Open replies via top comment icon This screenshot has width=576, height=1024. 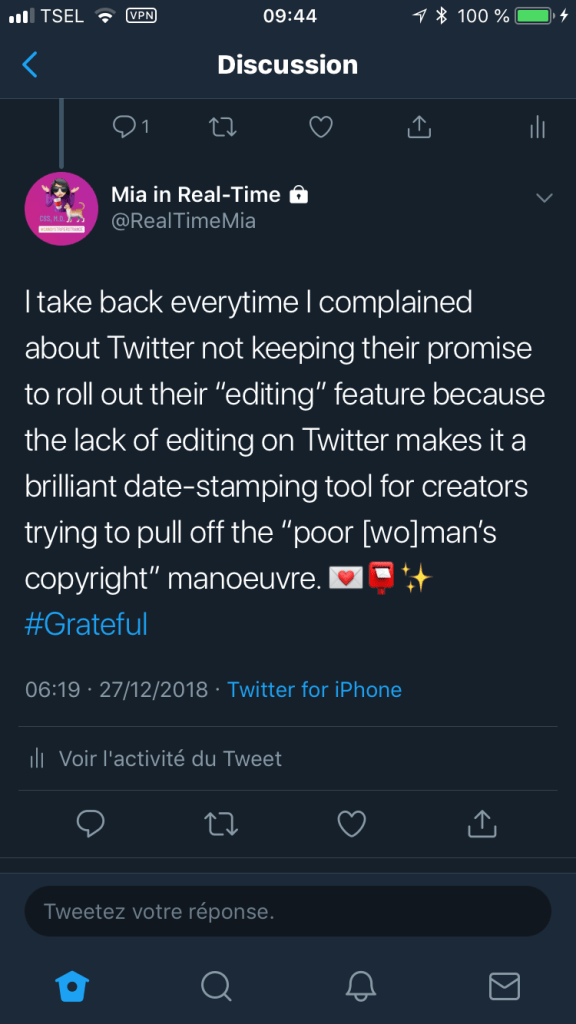131,127
